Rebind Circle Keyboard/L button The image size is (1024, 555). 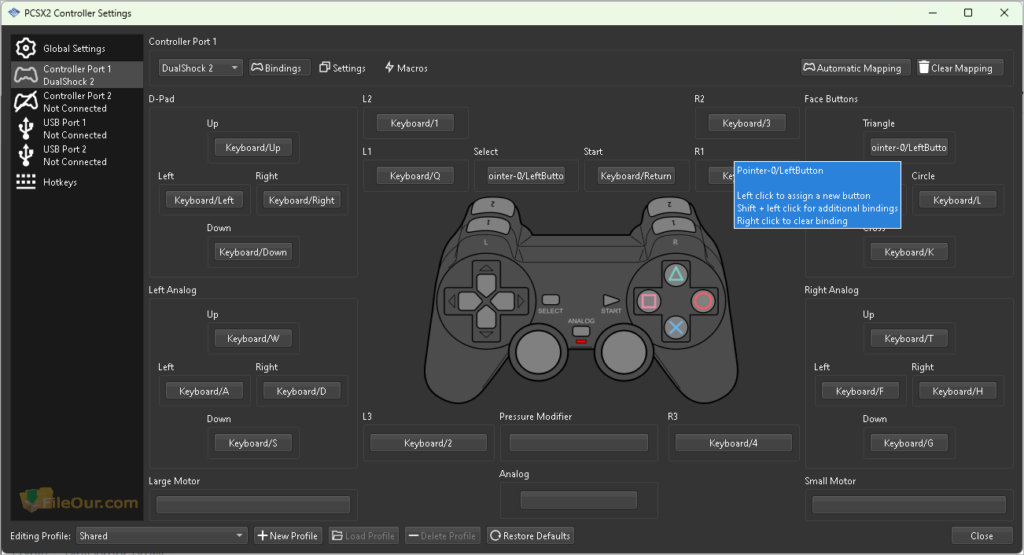point(957,200)
